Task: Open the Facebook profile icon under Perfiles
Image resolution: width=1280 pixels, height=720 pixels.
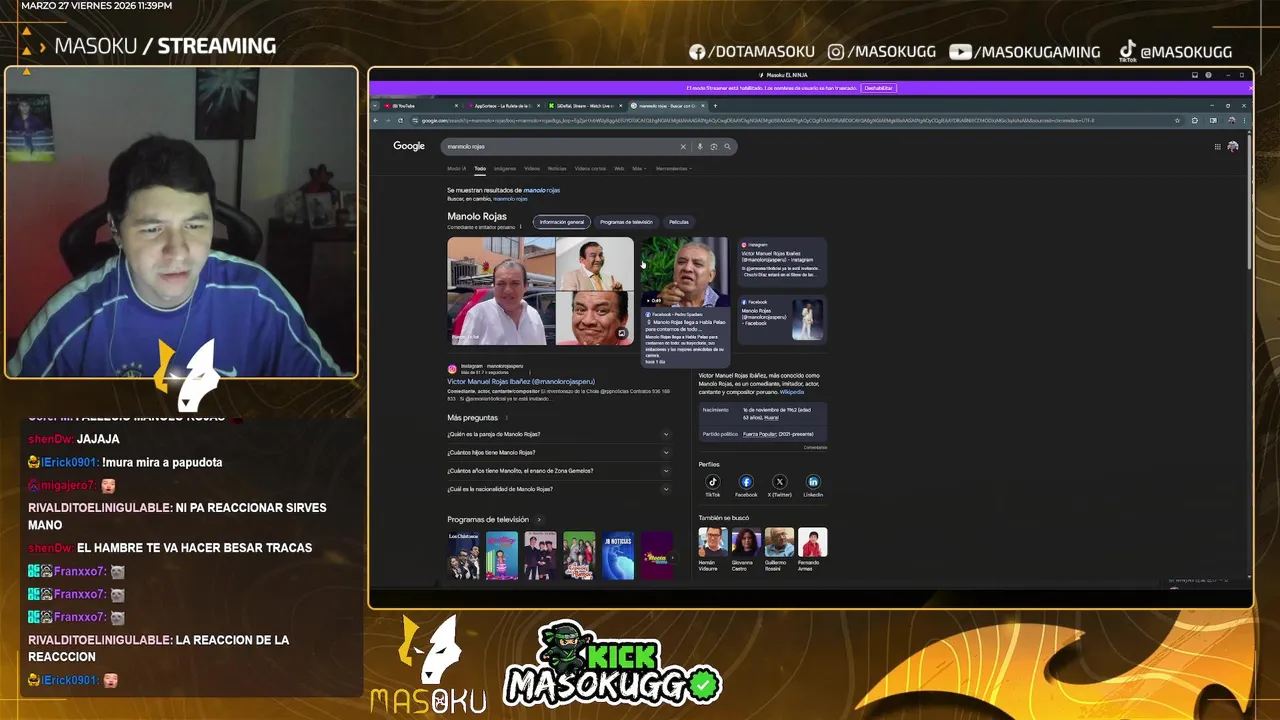Action: [746, 482]
